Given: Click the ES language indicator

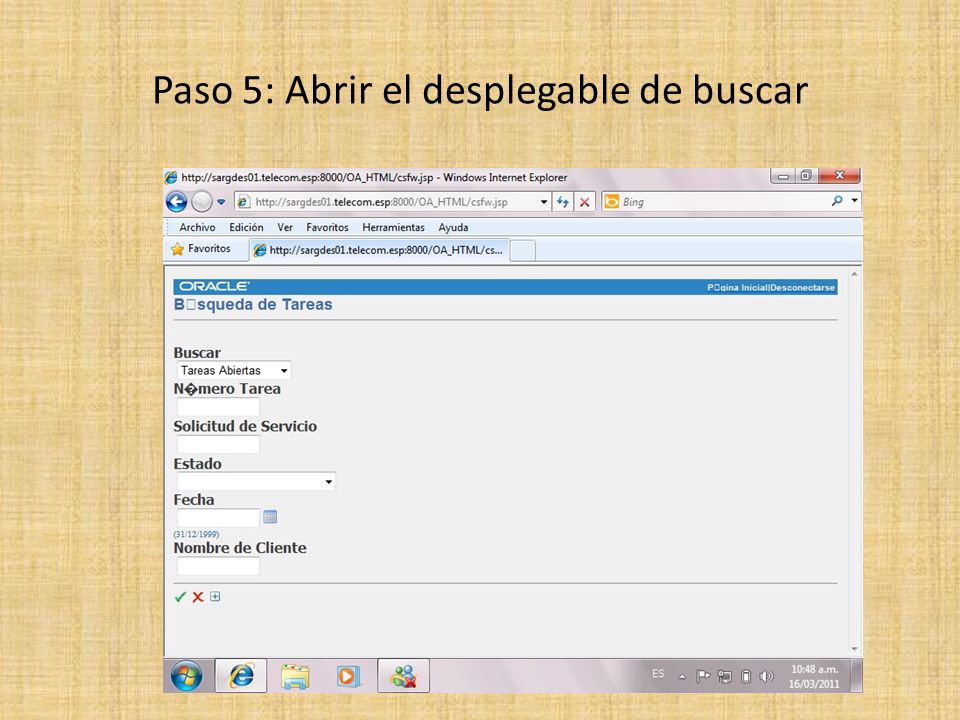Looking at the screenshot, I should click(x=658, y=673).
